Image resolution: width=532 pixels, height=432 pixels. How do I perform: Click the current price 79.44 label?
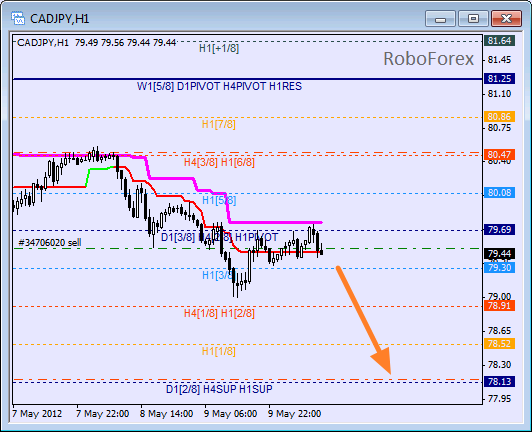click(x=499, y=253)
